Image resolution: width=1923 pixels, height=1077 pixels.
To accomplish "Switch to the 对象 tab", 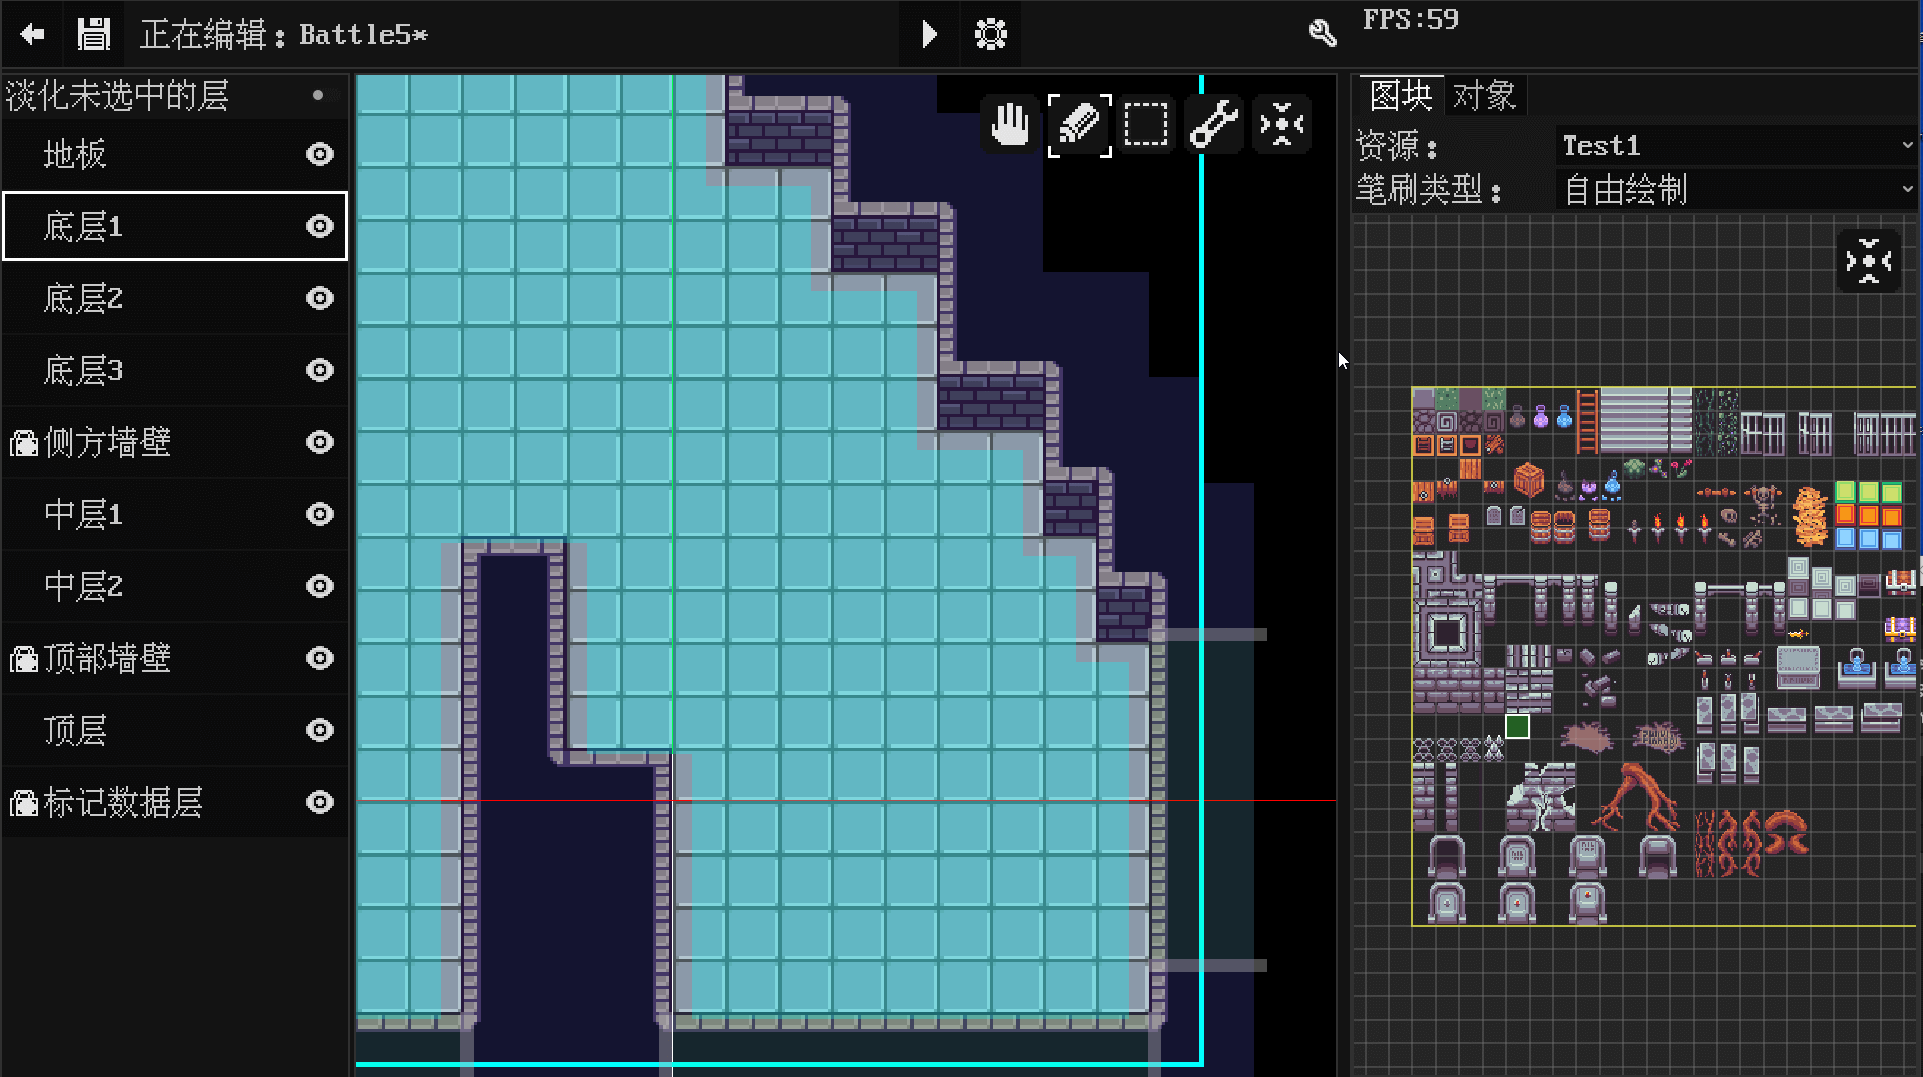I will pos(1484,95).
